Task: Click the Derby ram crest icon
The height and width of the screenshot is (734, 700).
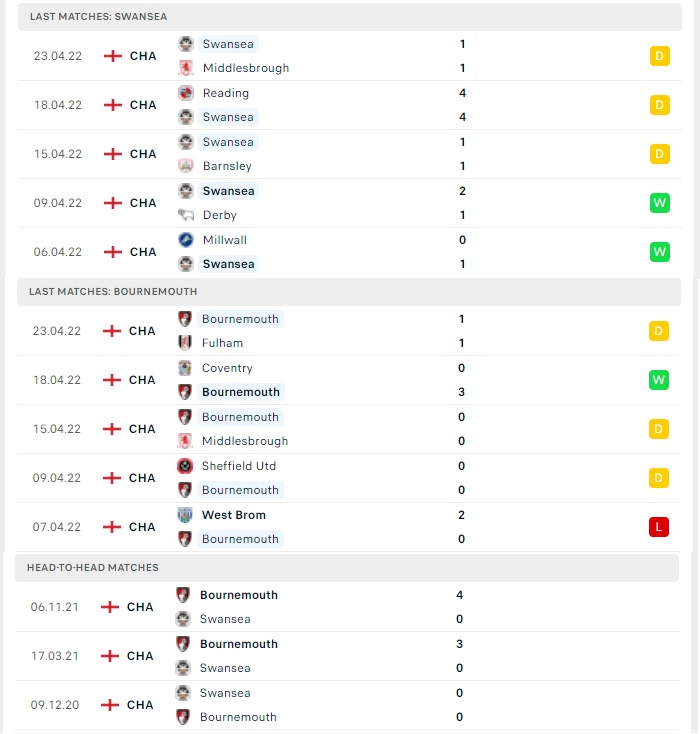Action: [186, 215]
